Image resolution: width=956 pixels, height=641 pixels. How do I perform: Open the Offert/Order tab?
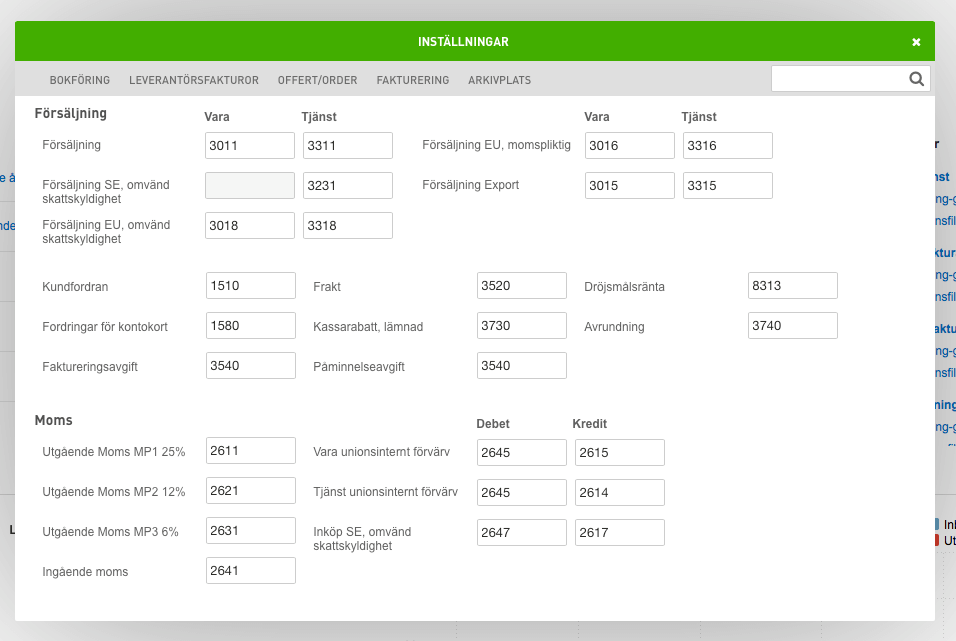pos(318,80)
